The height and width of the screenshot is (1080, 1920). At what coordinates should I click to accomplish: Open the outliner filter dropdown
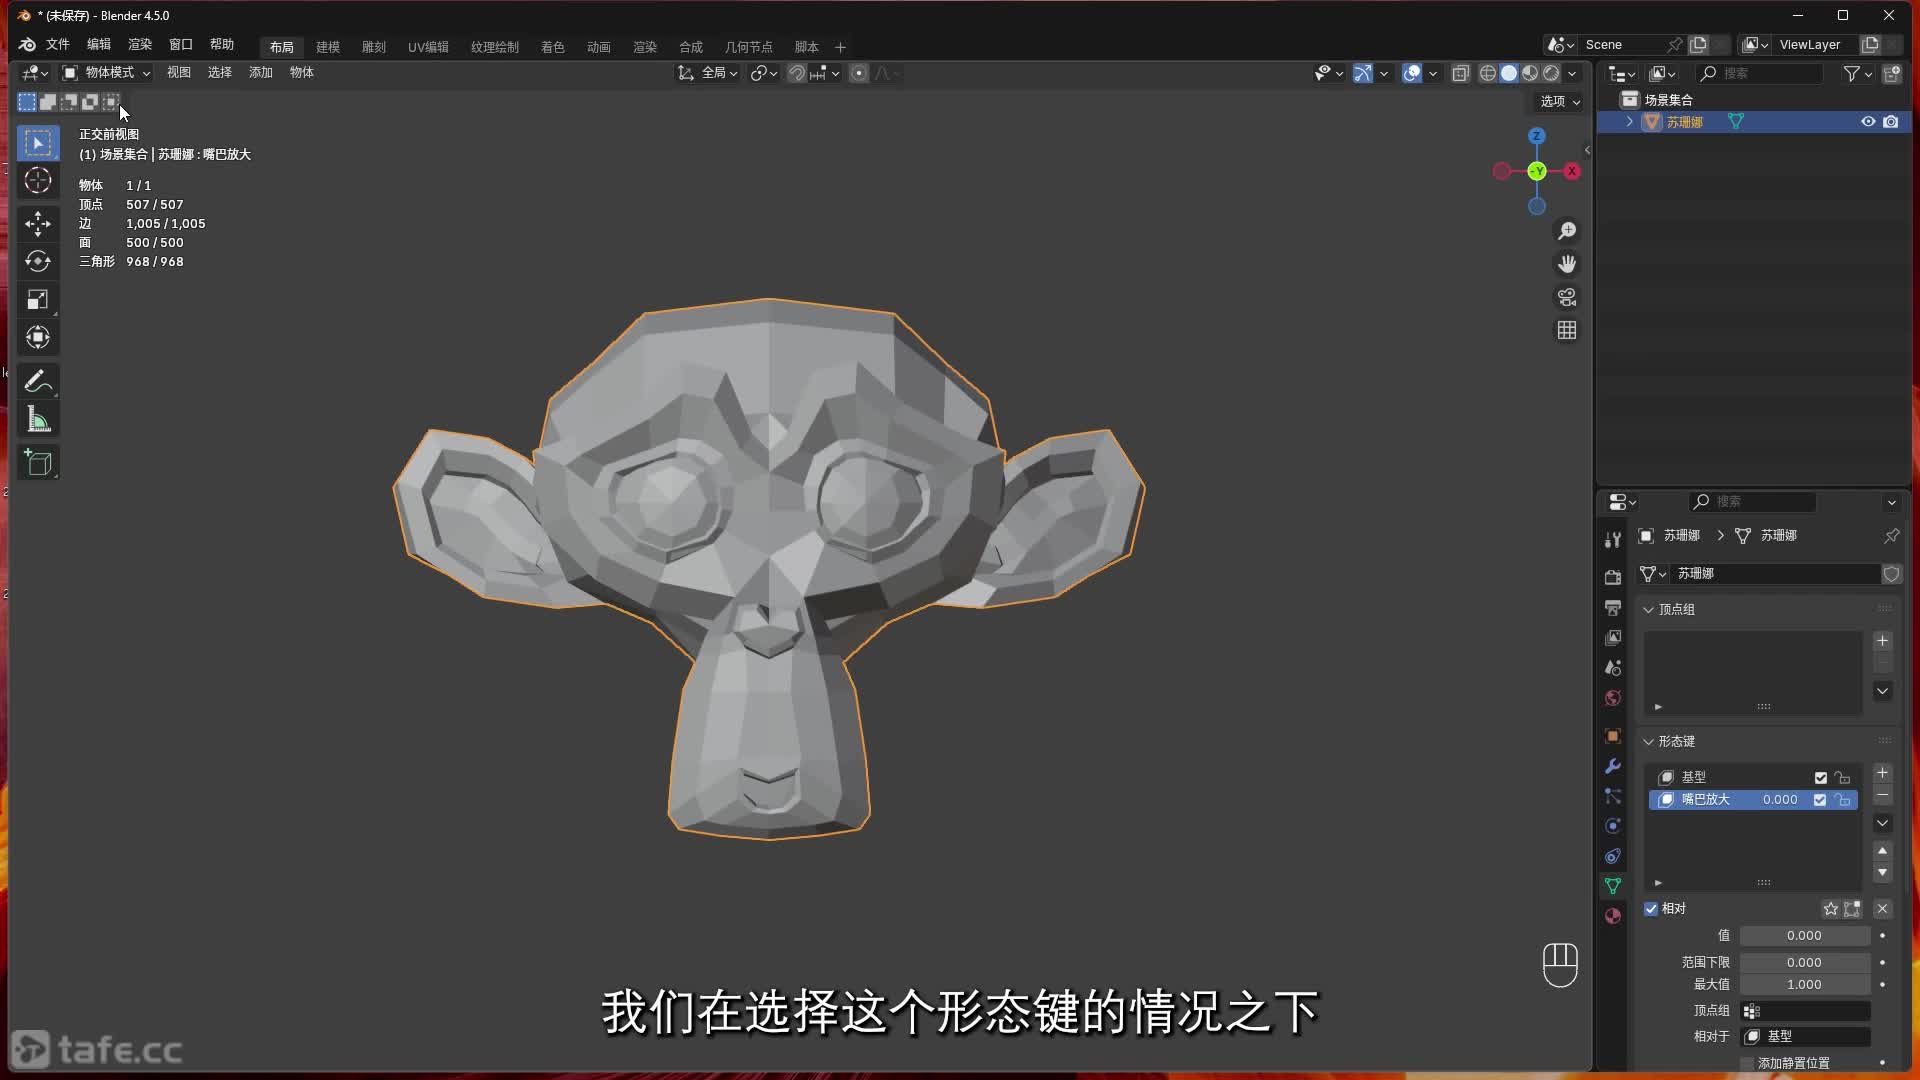pos(1857,74)
